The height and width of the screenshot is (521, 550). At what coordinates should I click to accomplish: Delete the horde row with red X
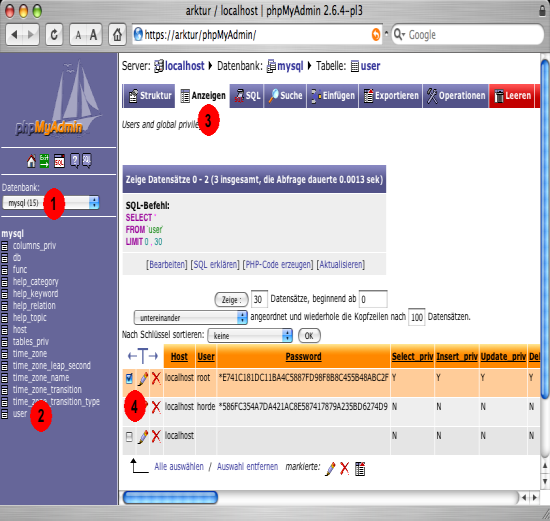[x=156, y=407]
